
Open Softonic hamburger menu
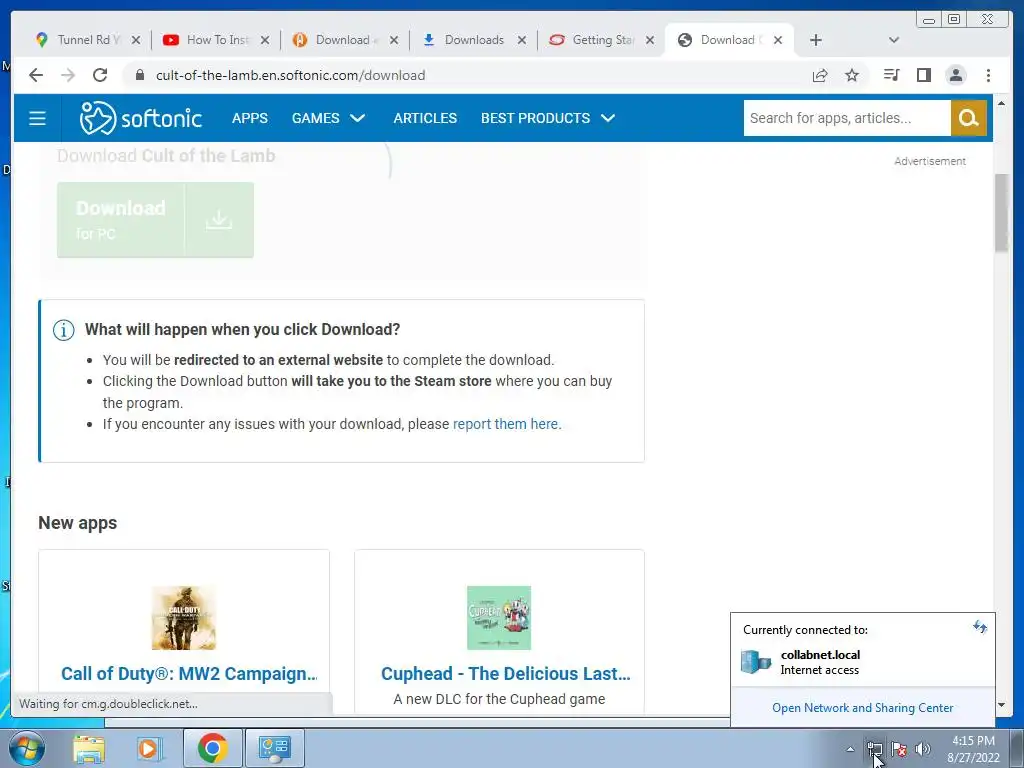click(37, 118)
